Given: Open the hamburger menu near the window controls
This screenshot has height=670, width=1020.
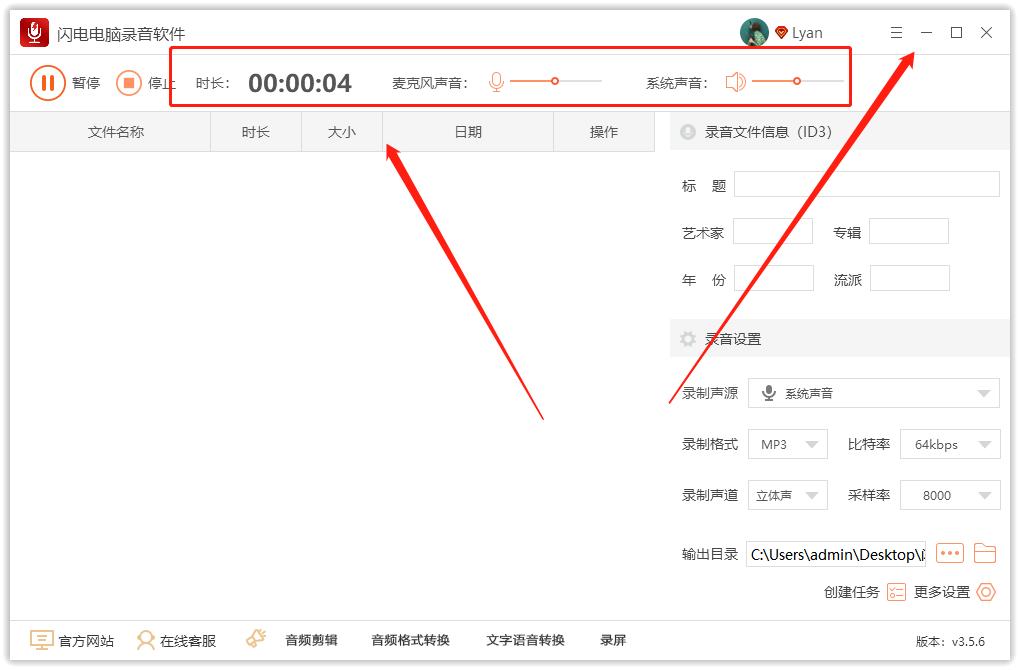Looking at the screenshot, I should [896, 32].
